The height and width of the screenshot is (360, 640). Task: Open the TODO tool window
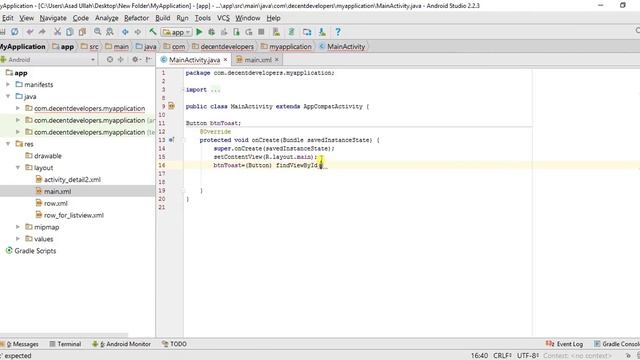click(x=174, y=344)
